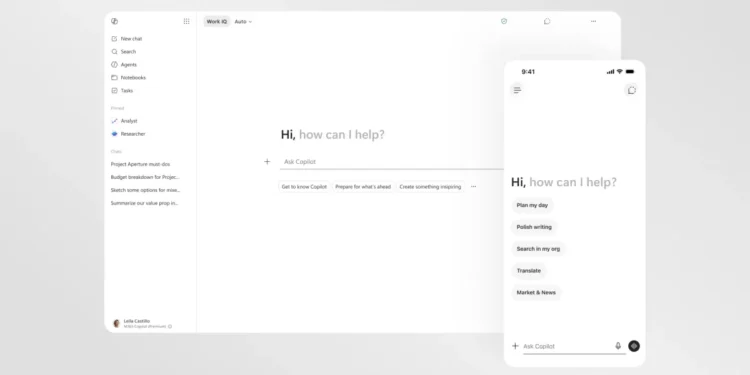Screen dimensions: 750x375
Task: Click the plus attach icon on desktop
Action: (267, 162)
